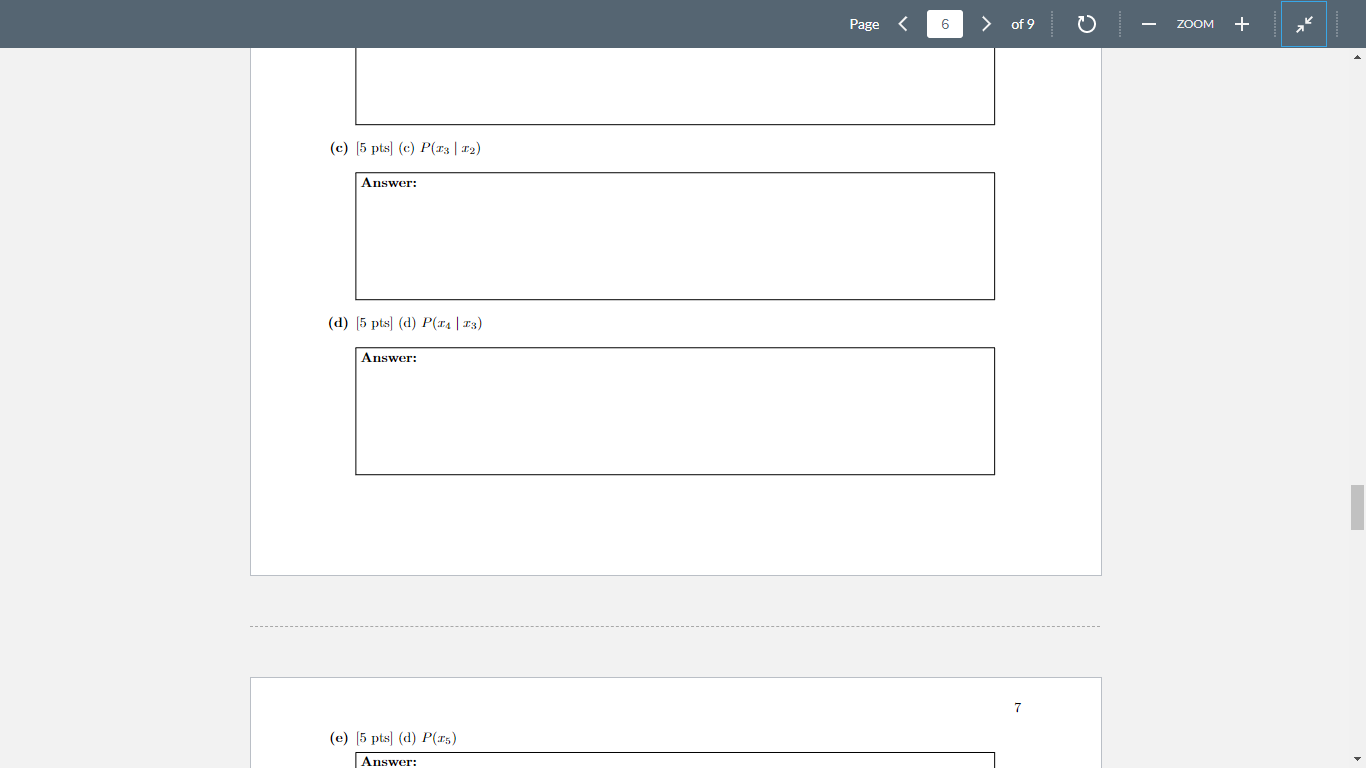Click the question text P(x5)

coord(439,738)
